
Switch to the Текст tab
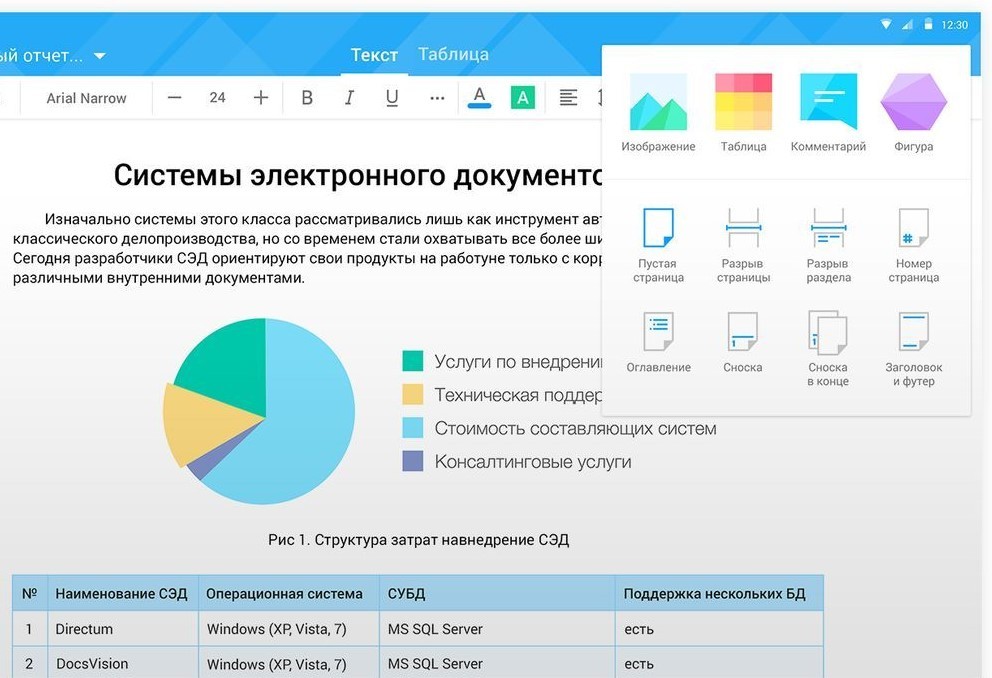click(x=374, y=55)
